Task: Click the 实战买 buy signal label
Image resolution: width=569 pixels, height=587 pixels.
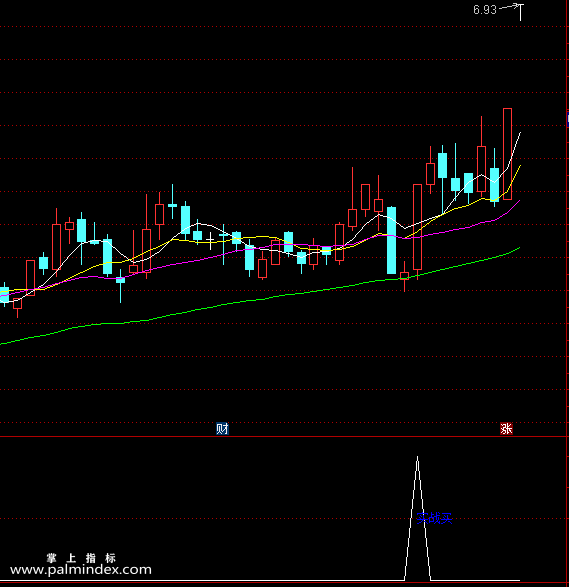Action: pyautogui.click(x=434, y=518)
